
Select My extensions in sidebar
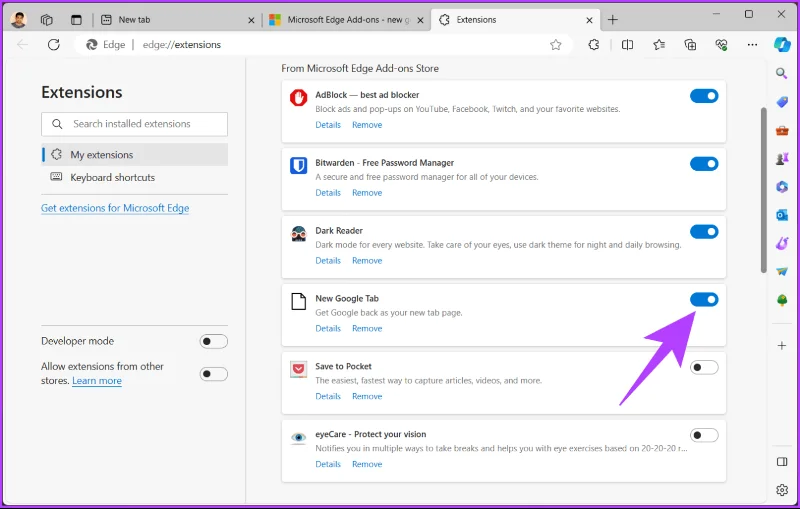135,155
